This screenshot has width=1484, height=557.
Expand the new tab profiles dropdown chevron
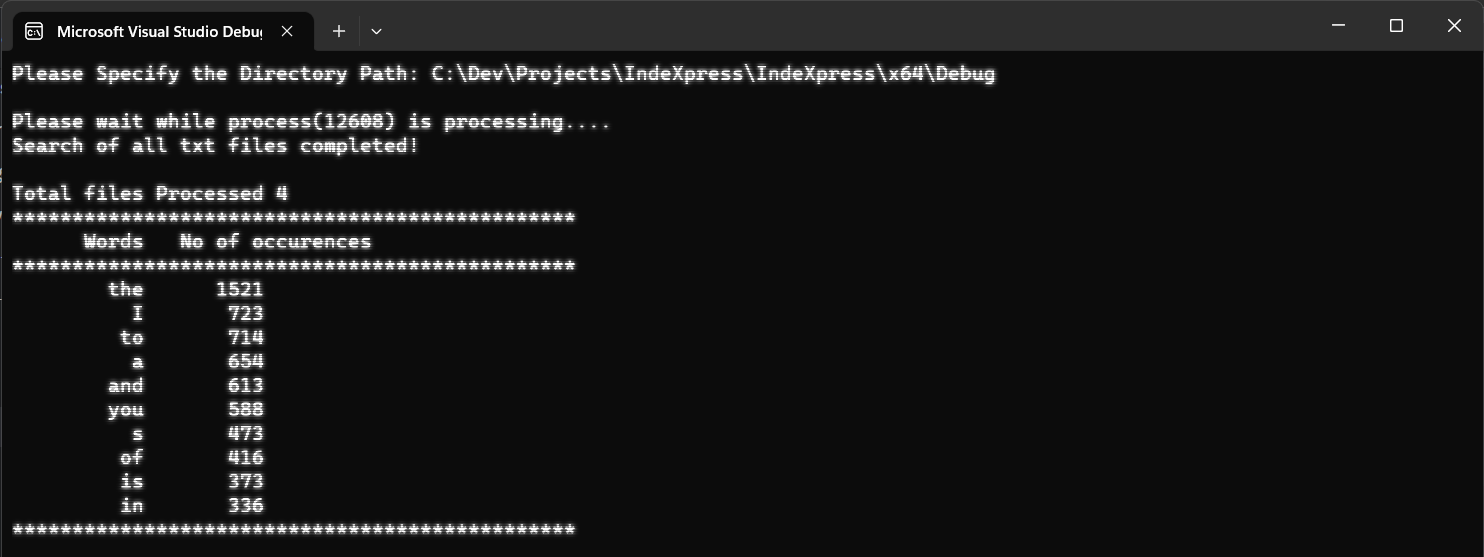coord(376,32)
